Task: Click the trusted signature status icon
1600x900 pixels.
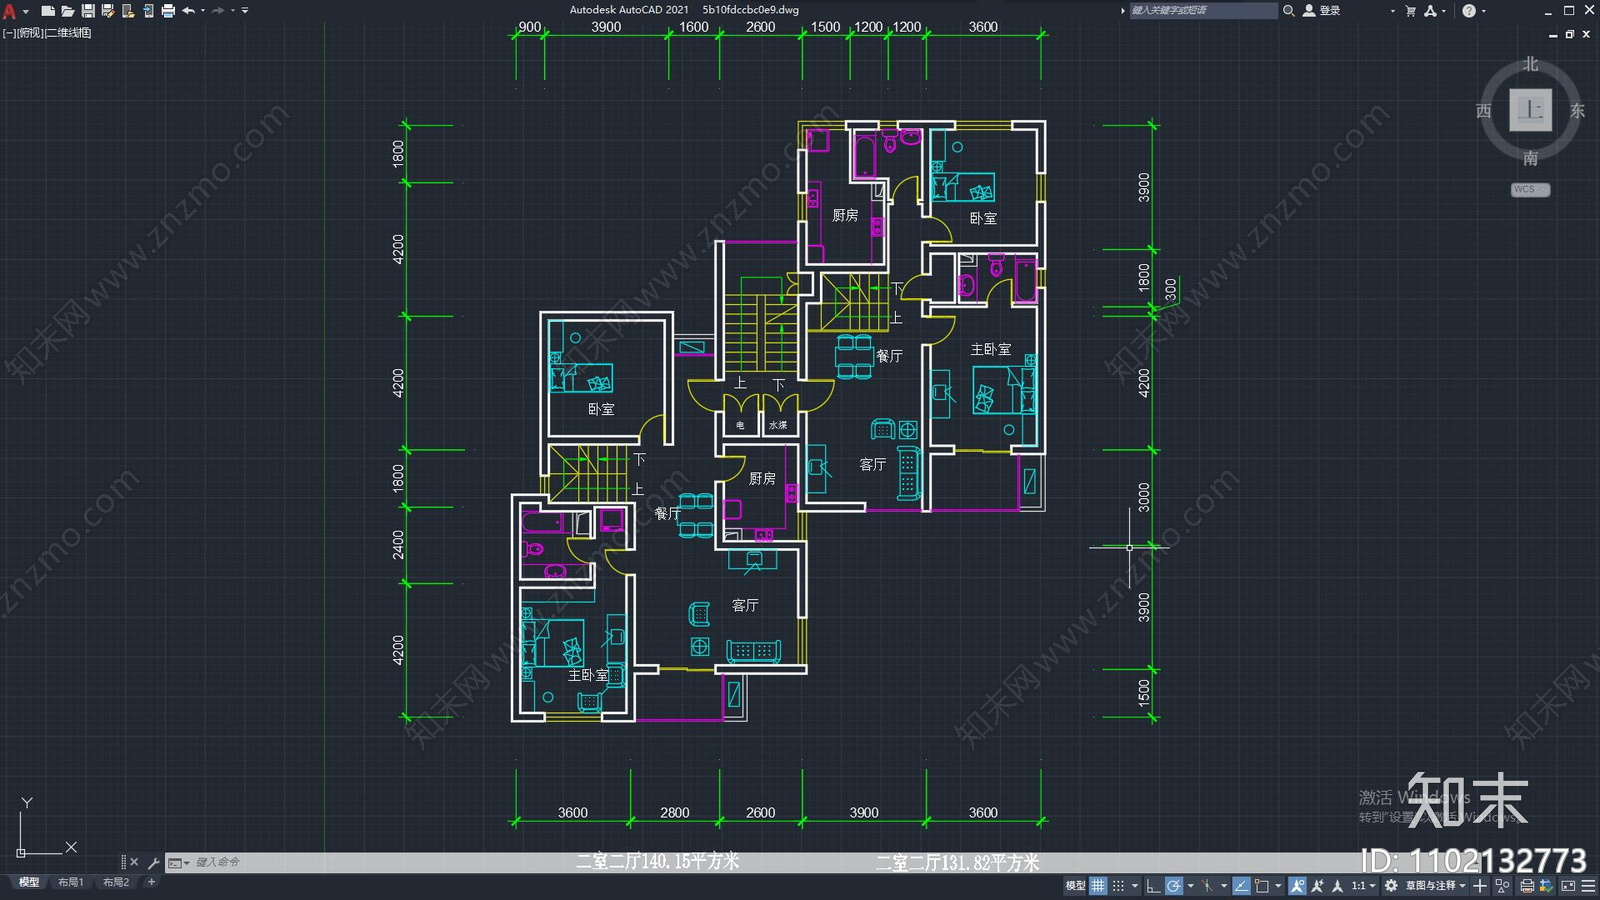Action: coord(1546,886)
